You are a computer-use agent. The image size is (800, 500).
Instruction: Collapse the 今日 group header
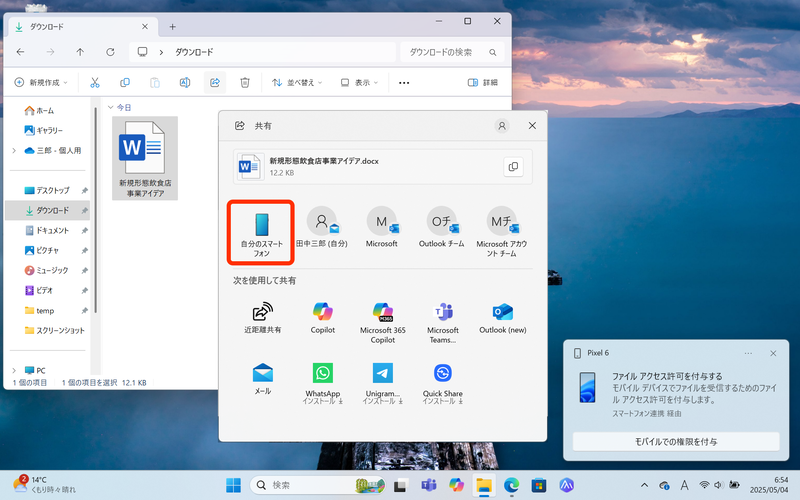[x=110, y=108]
